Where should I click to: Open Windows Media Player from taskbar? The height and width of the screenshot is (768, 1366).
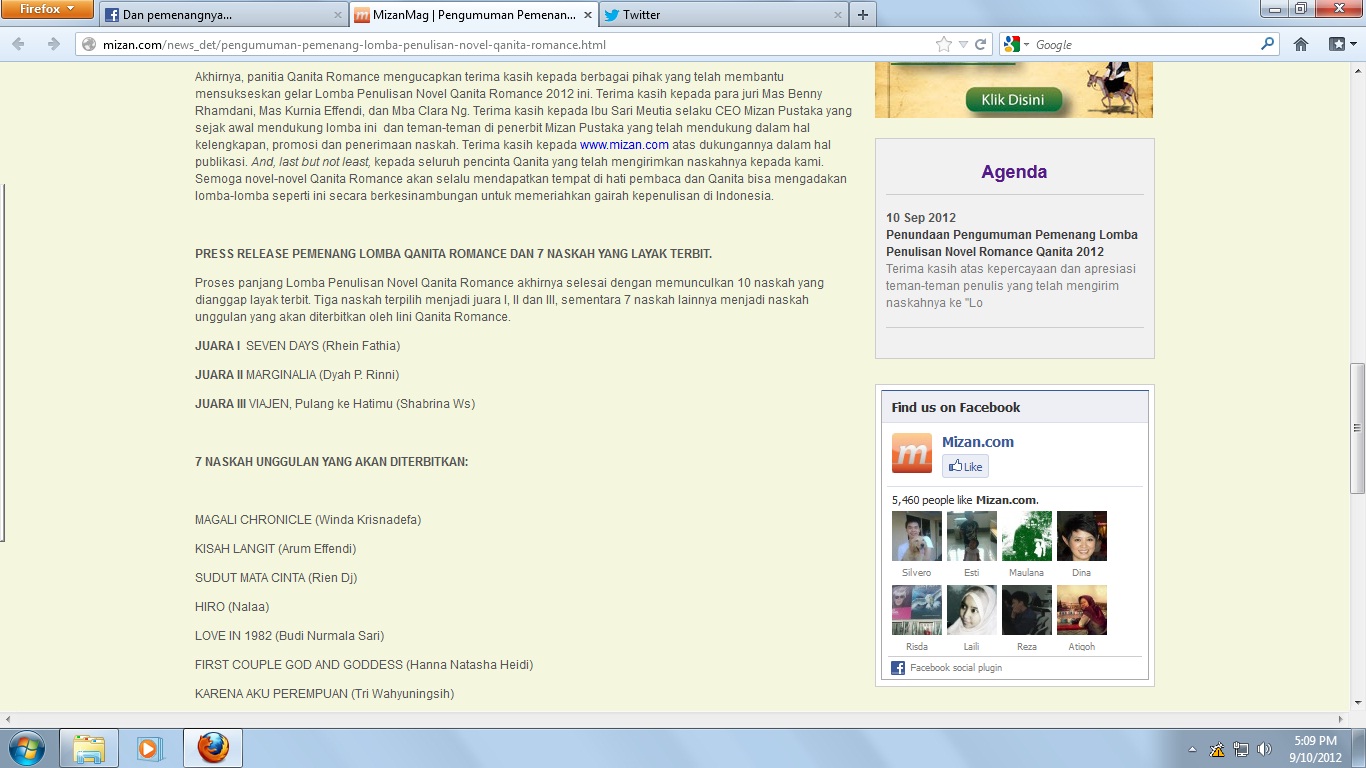pos(150,748)
